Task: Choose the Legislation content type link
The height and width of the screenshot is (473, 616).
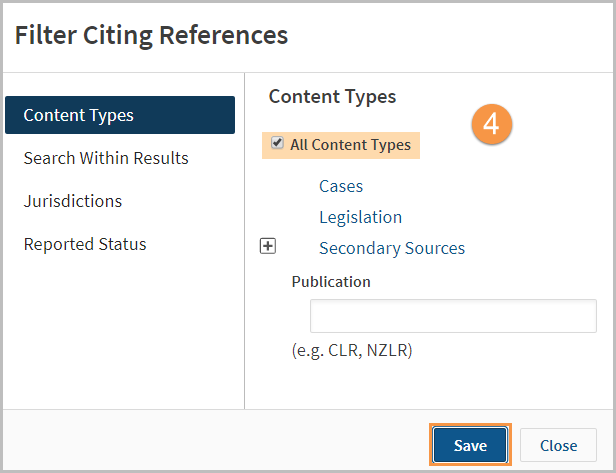Action: click(x=361, y=217)
